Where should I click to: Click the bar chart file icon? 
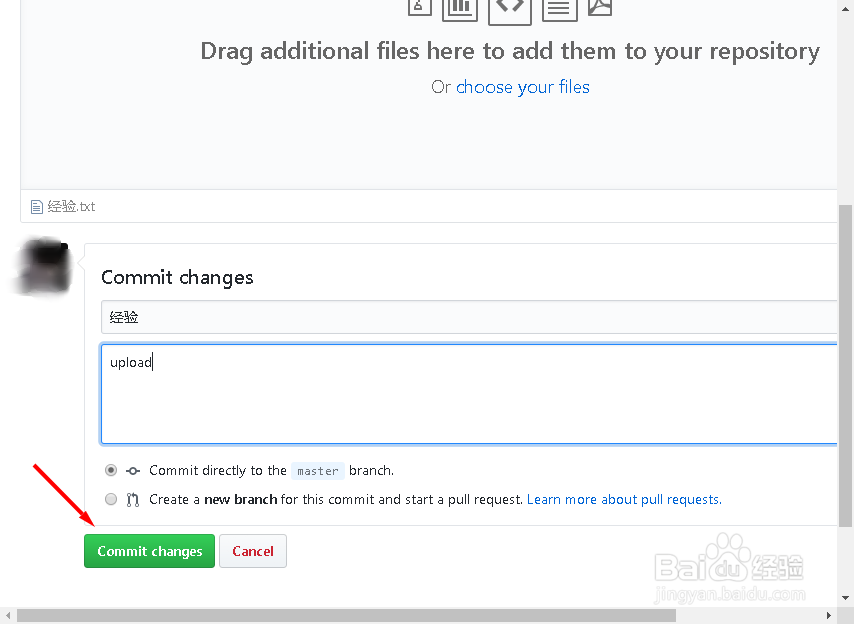pyautogui.click(x=460, y=7)
